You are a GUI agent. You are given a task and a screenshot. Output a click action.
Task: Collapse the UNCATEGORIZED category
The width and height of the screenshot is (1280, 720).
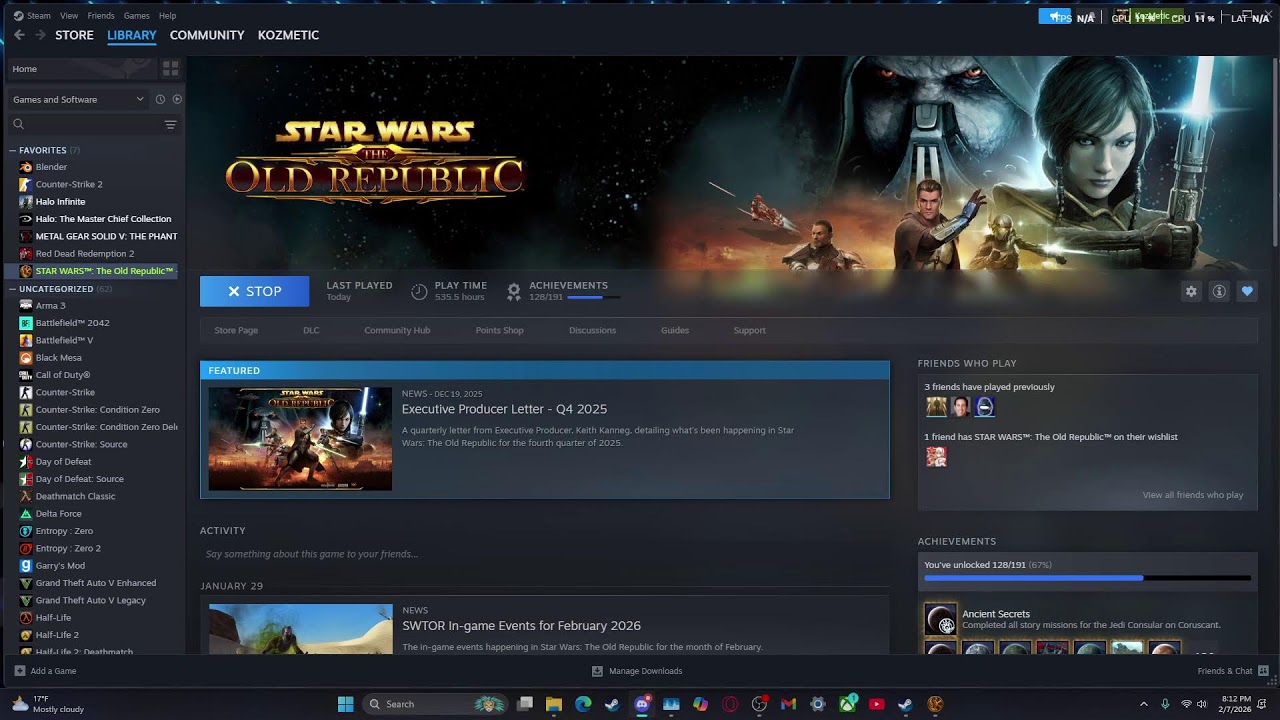(12, 289)
